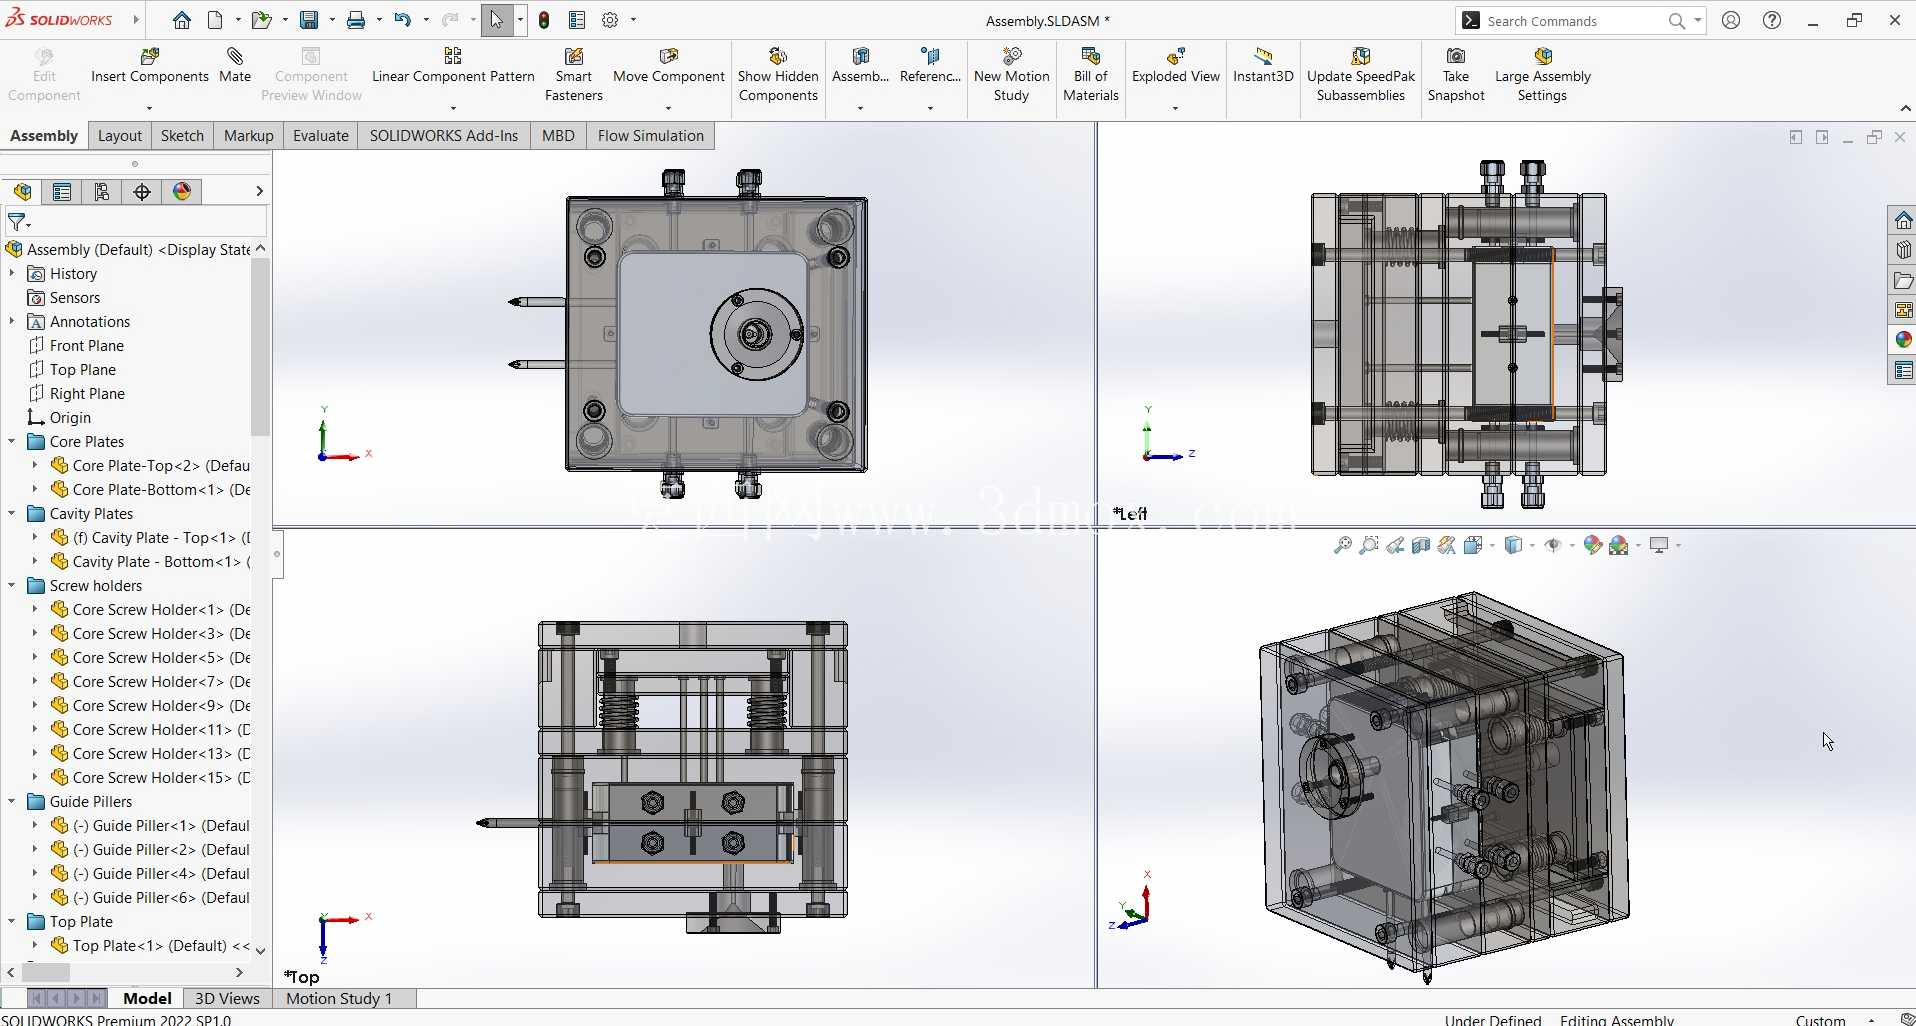Open the Options gear icon

(x=610, y=20)
